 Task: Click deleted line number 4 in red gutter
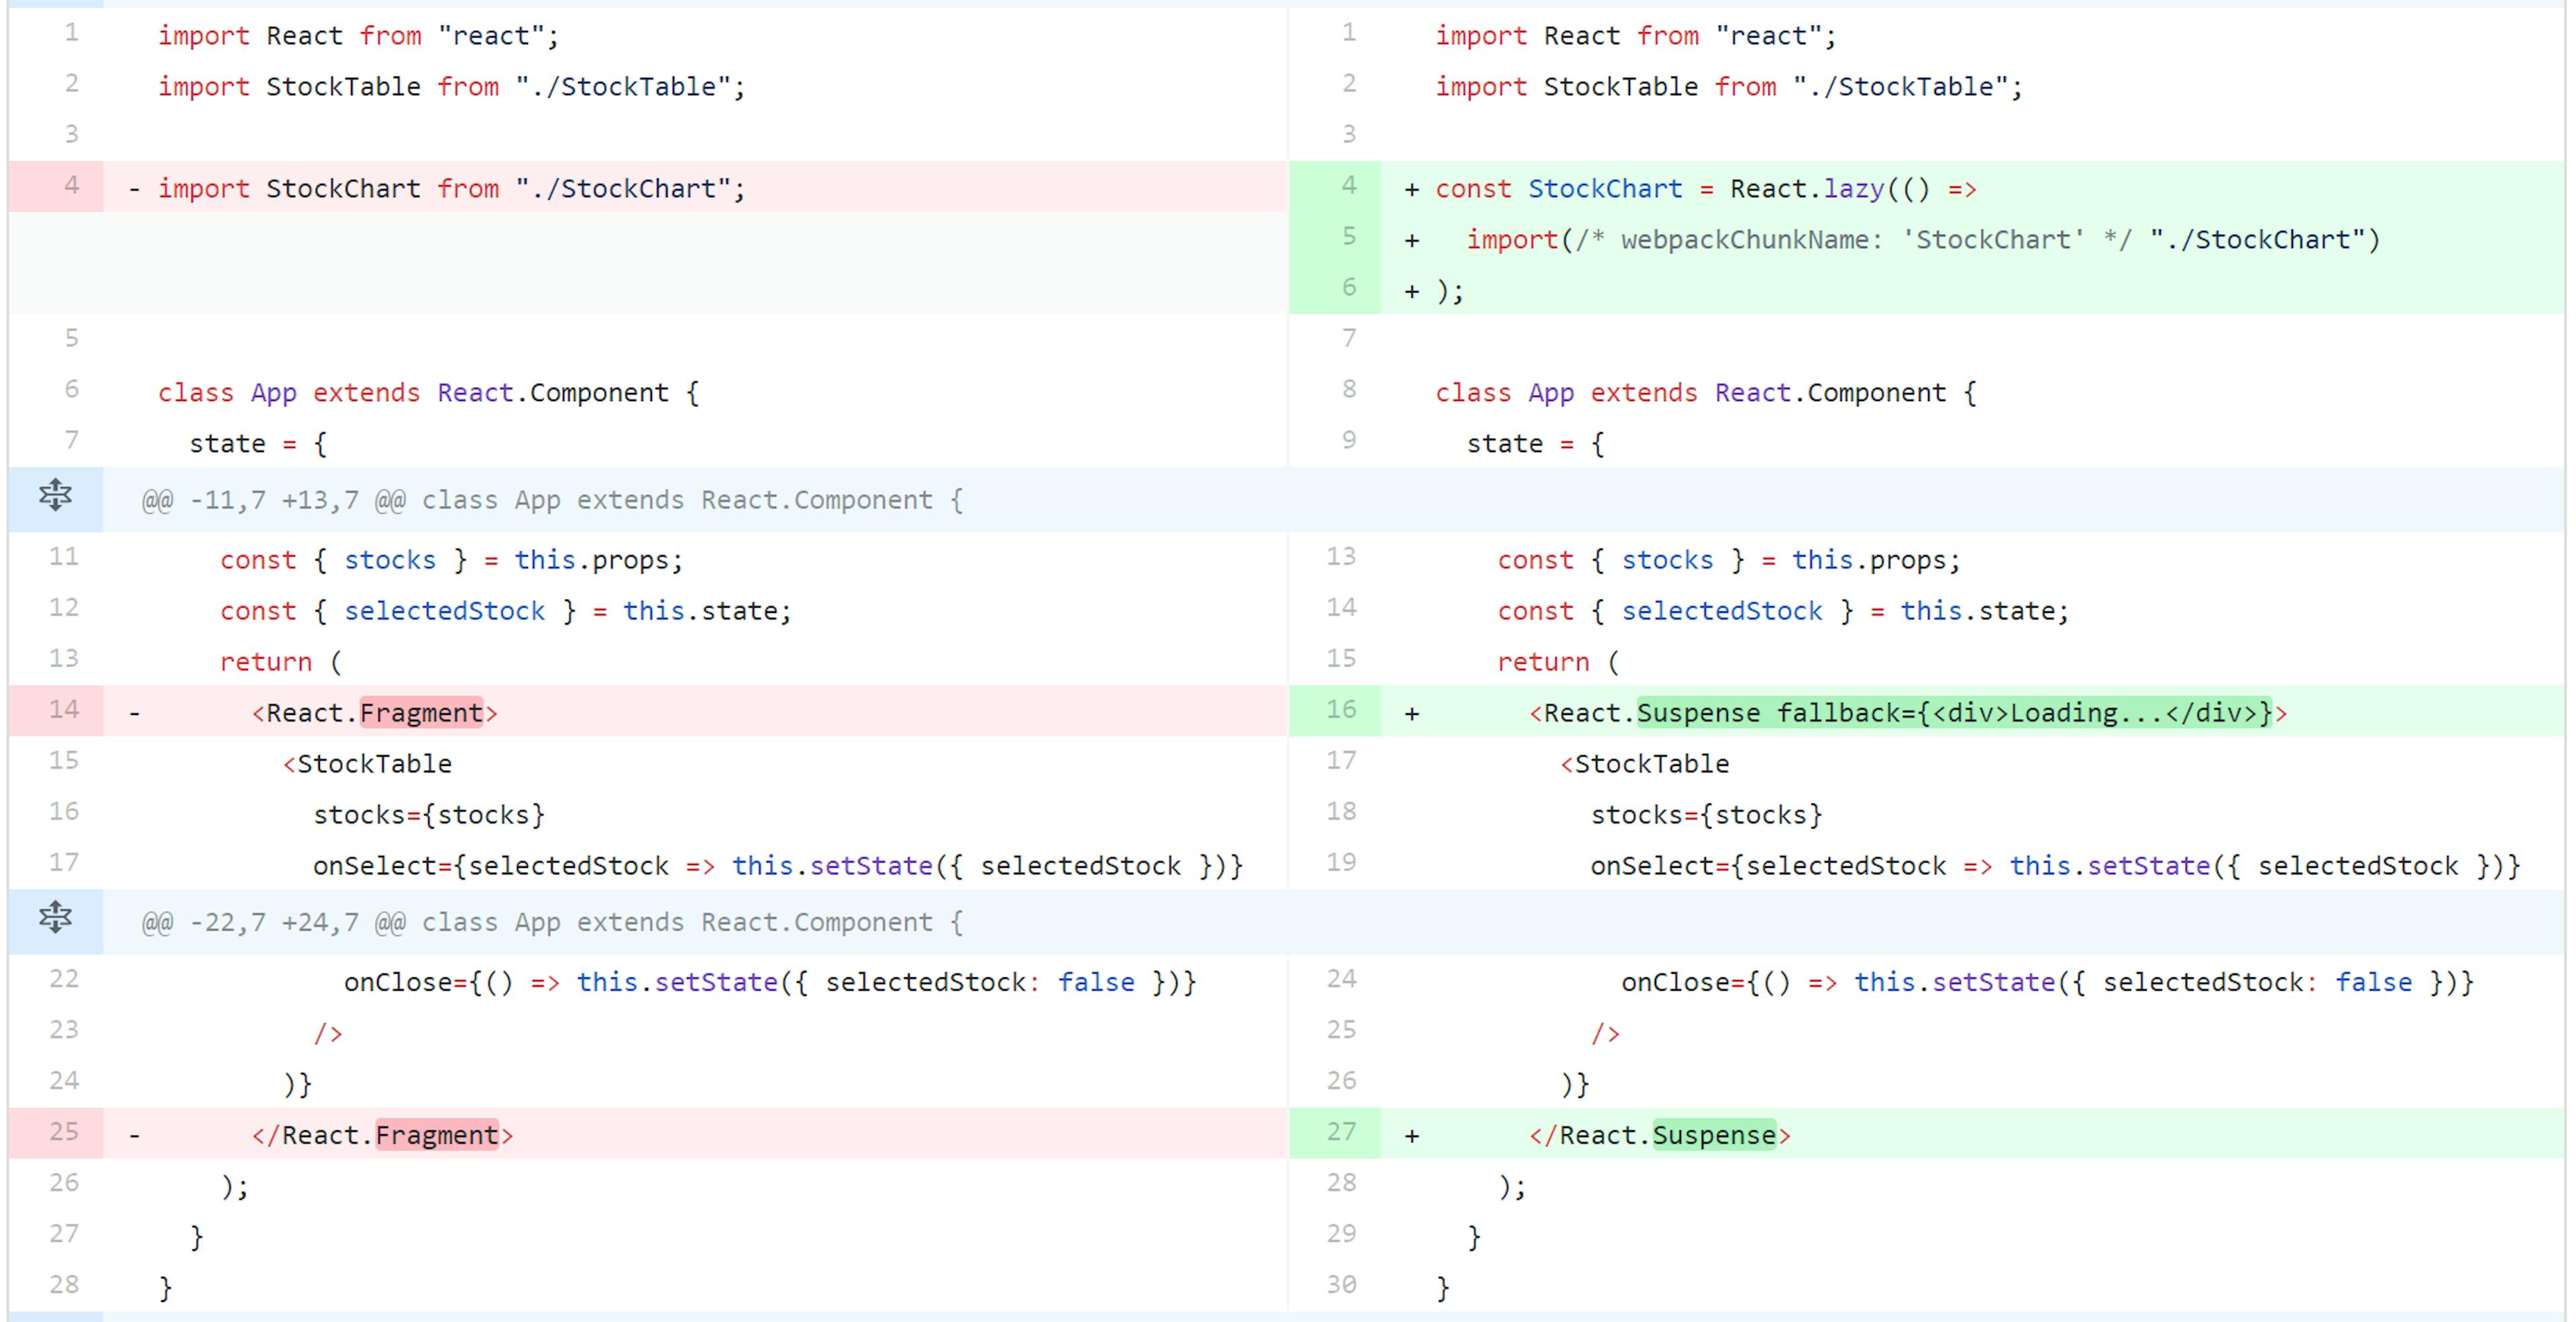(71, 186)
